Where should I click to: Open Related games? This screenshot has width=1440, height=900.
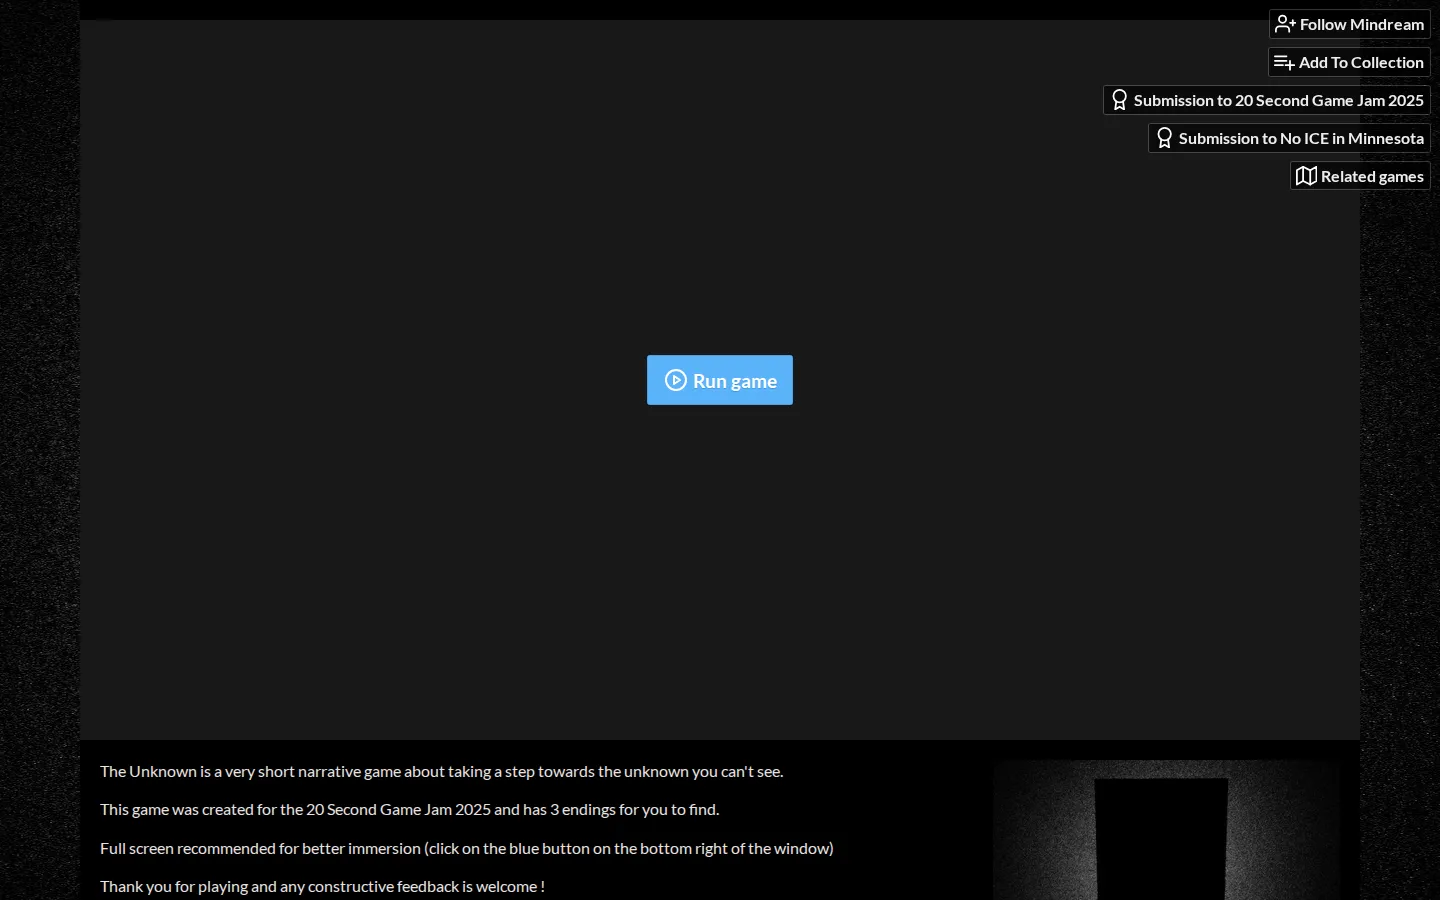pyautogui.click(x=1360, y=176)
